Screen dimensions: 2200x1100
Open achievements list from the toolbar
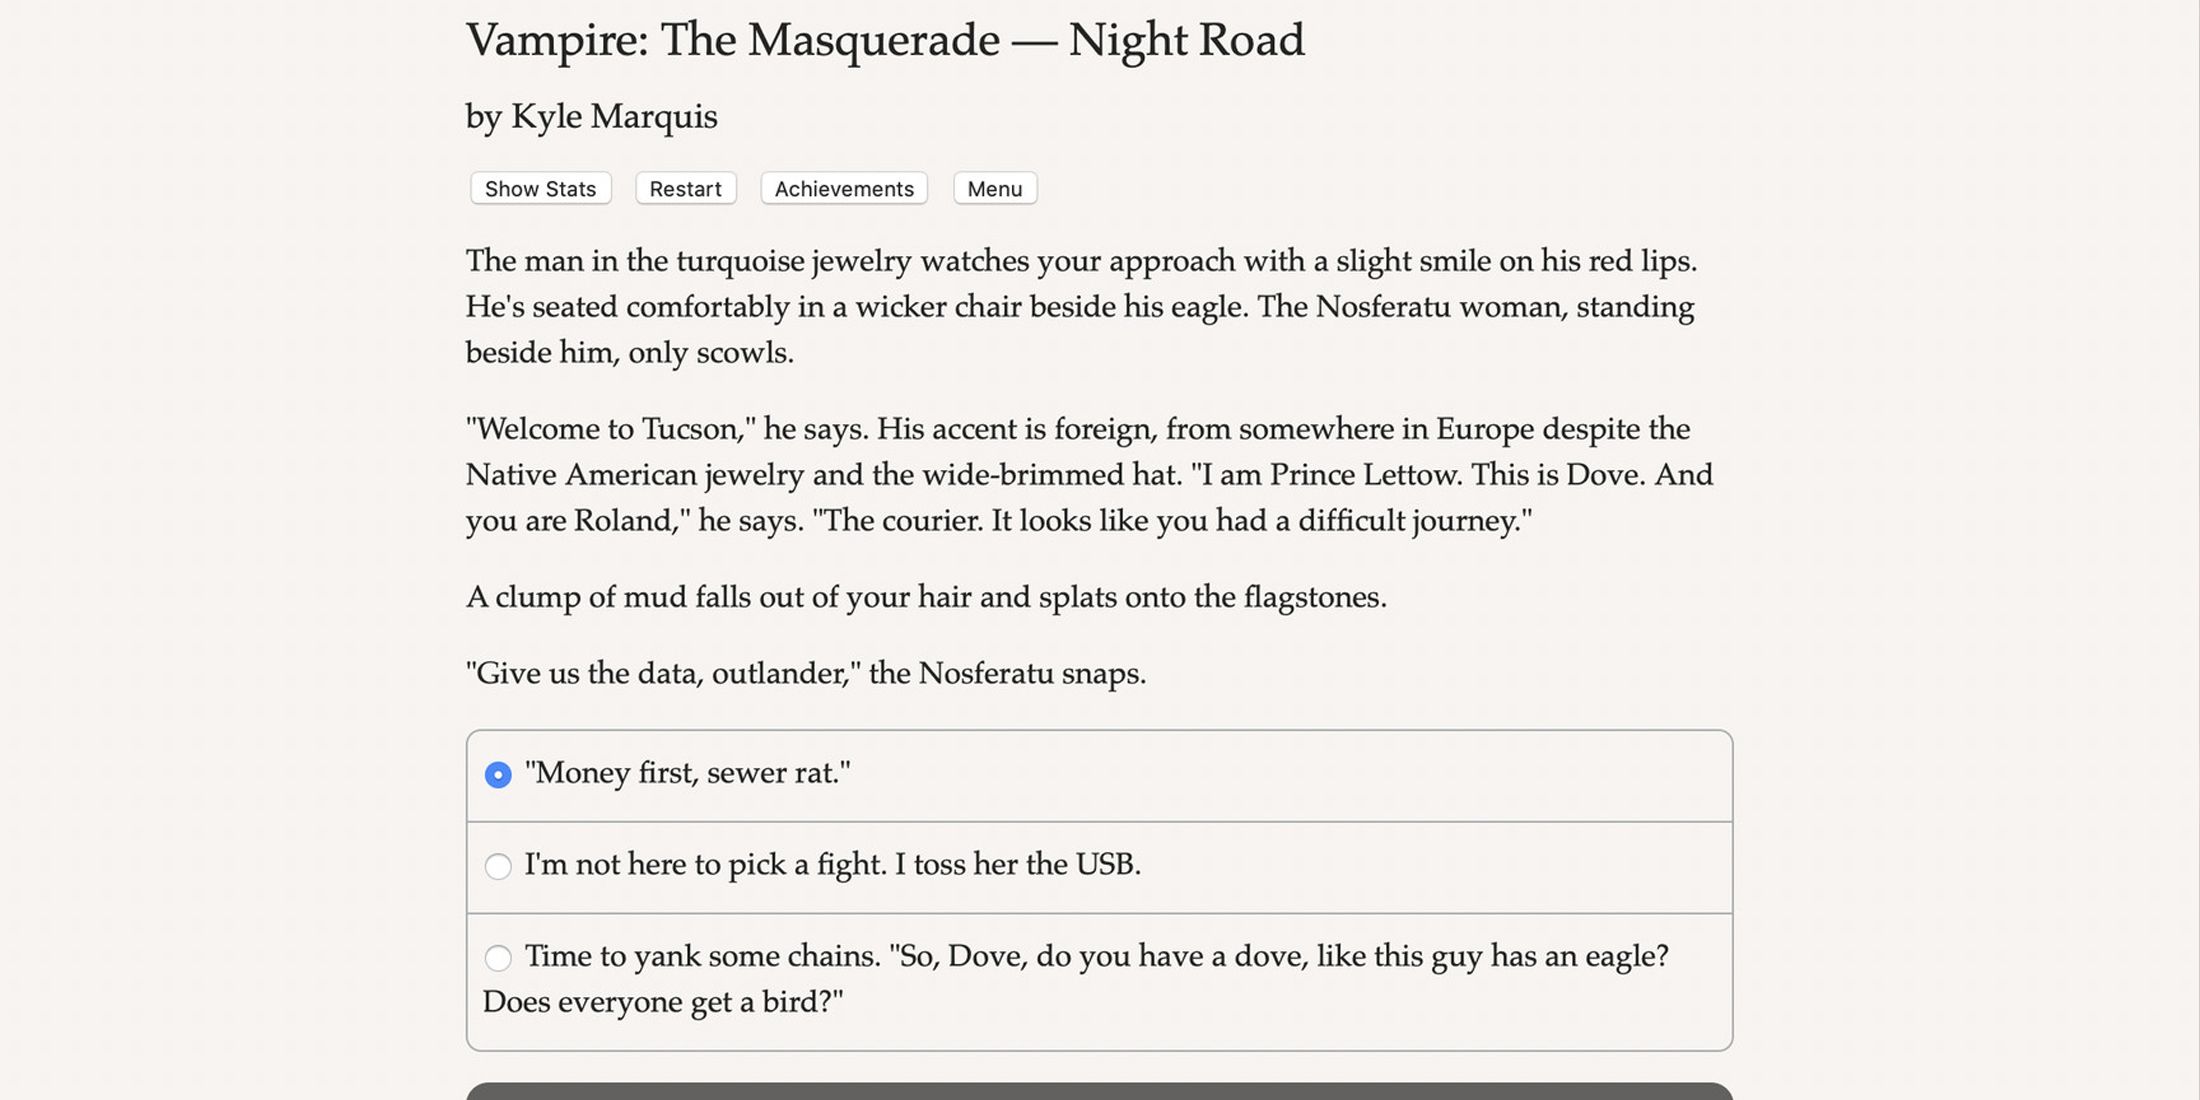coord(843,188)
